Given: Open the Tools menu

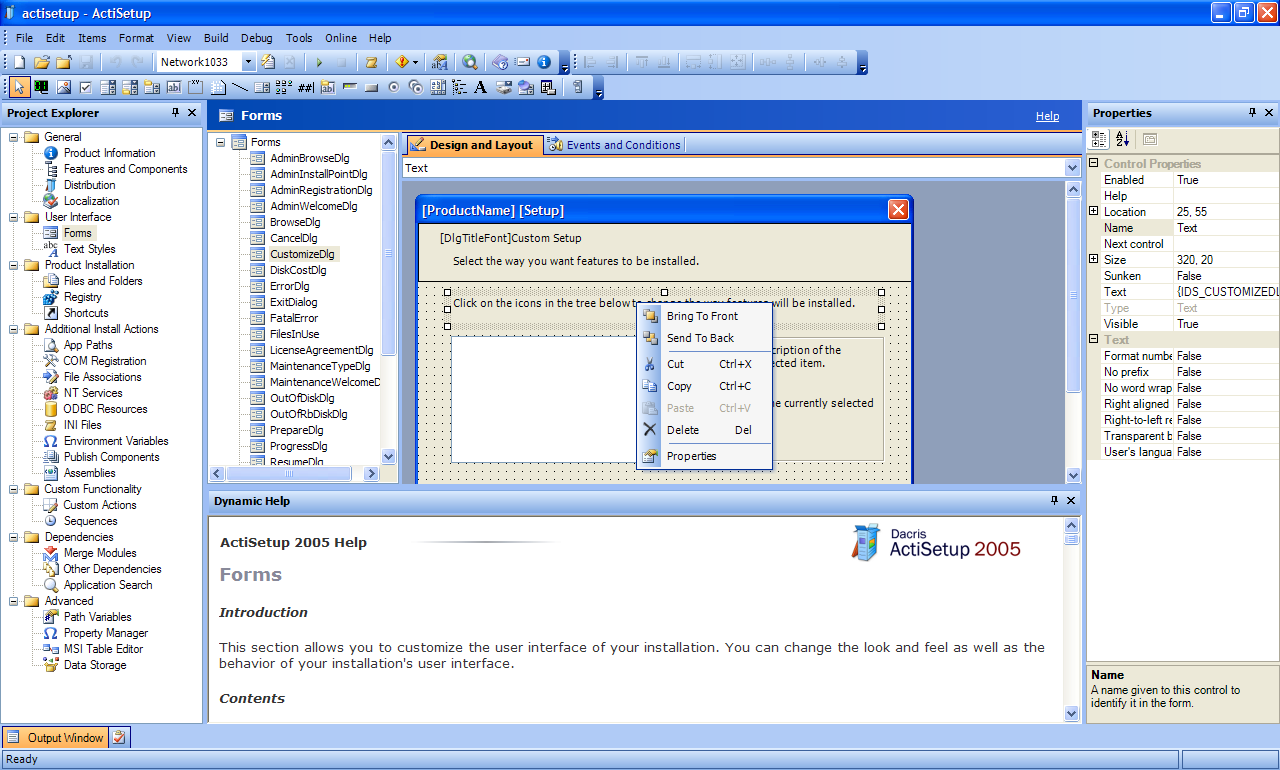Looking at the screenshot, I should click(299, 38).
